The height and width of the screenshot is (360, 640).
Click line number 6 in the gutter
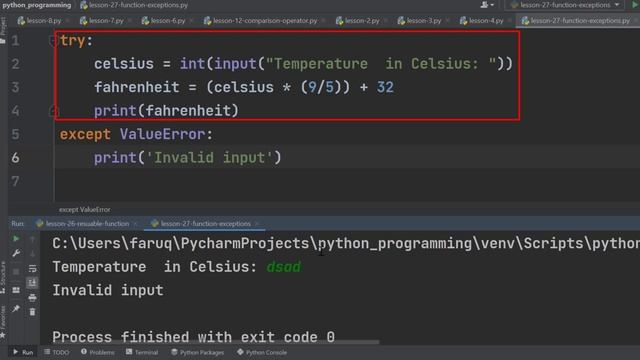16,158
